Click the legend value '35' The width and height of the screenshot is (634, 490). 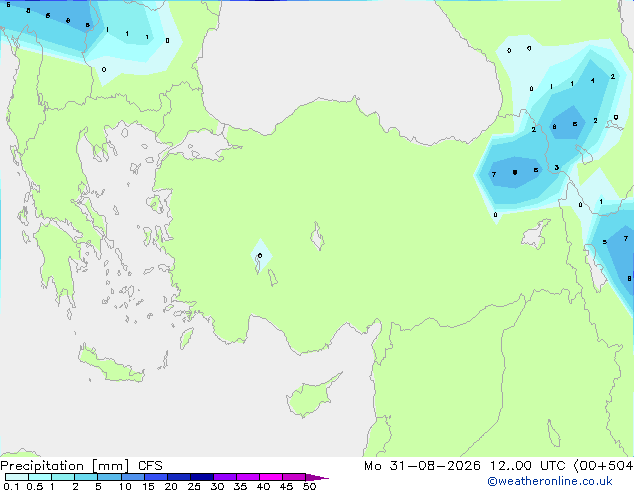[240, 486]
